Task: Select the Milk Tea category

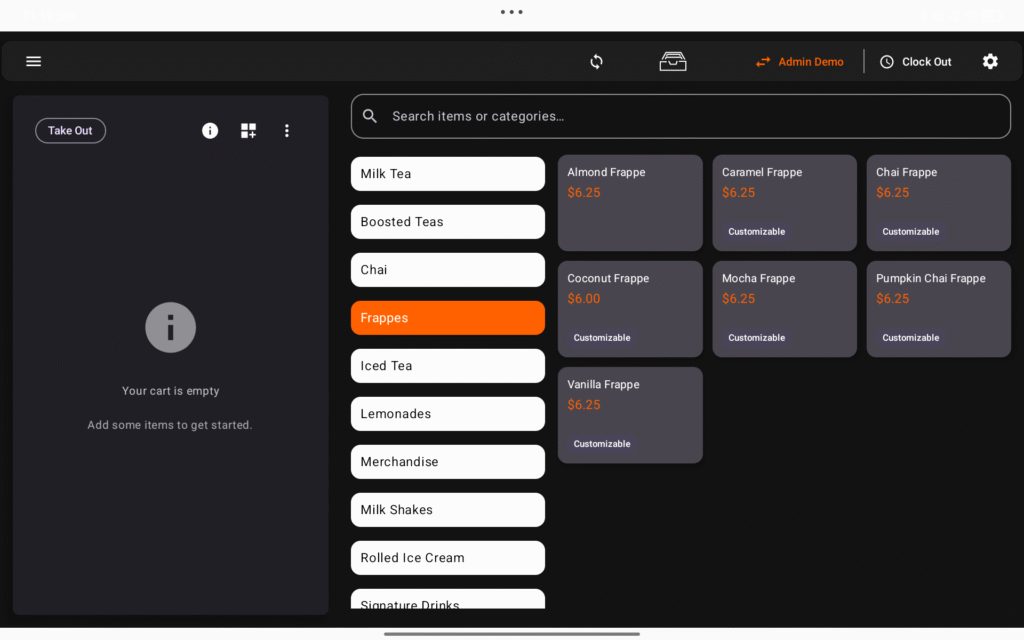Action: [x=447, y=174]
